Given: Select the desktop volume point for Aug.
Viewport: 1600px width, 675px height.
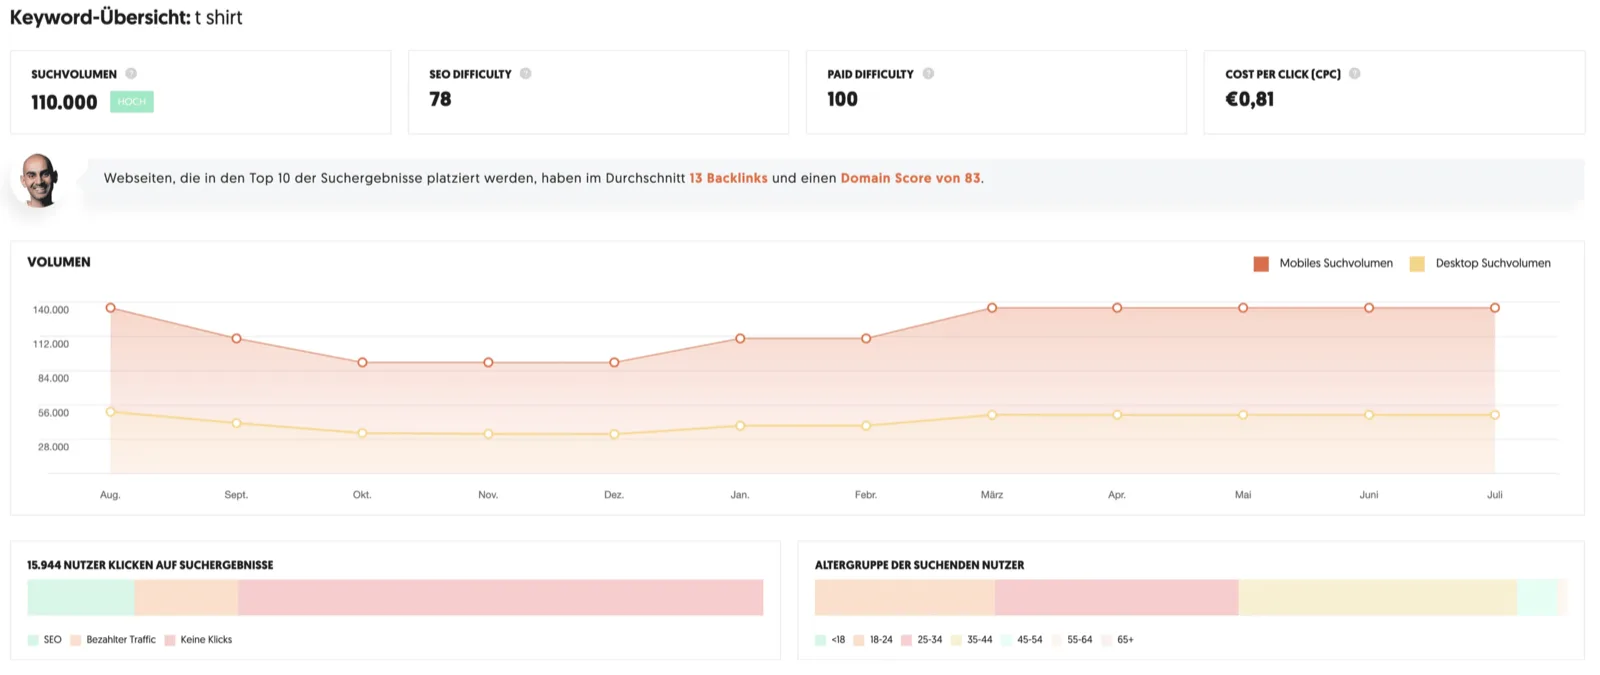Looking at the screenshot, I should click(x=110, y=411).
